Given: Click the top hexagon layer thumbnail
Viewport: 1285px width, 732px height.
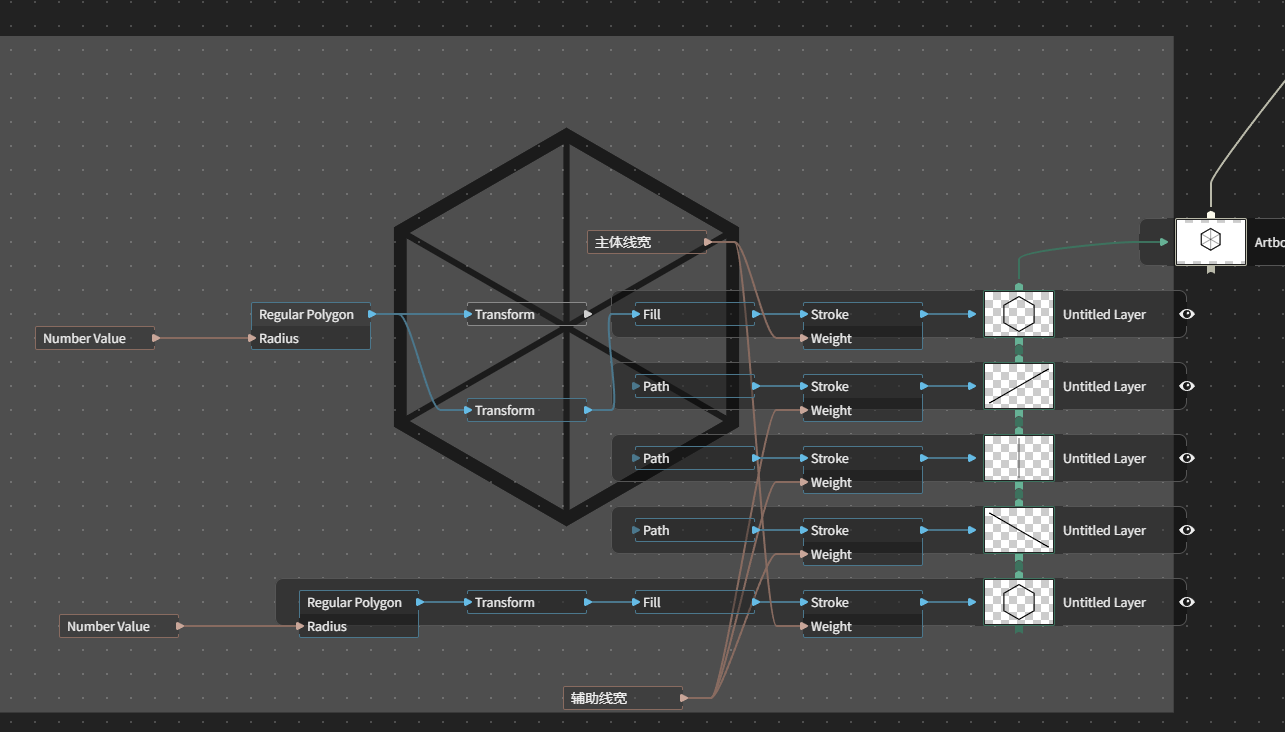Looking at the screenshot, I should 1019,314.
